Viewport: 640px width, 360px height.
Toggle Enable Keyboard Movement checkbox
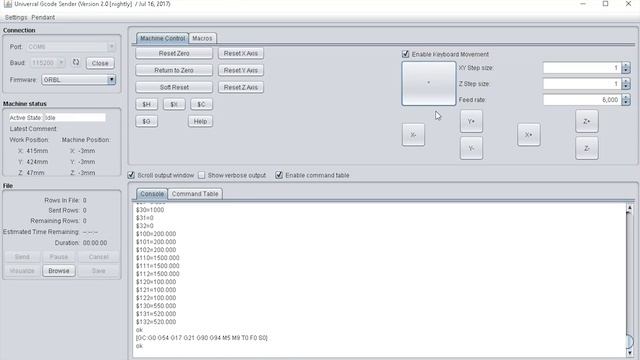tap(405, 54)
